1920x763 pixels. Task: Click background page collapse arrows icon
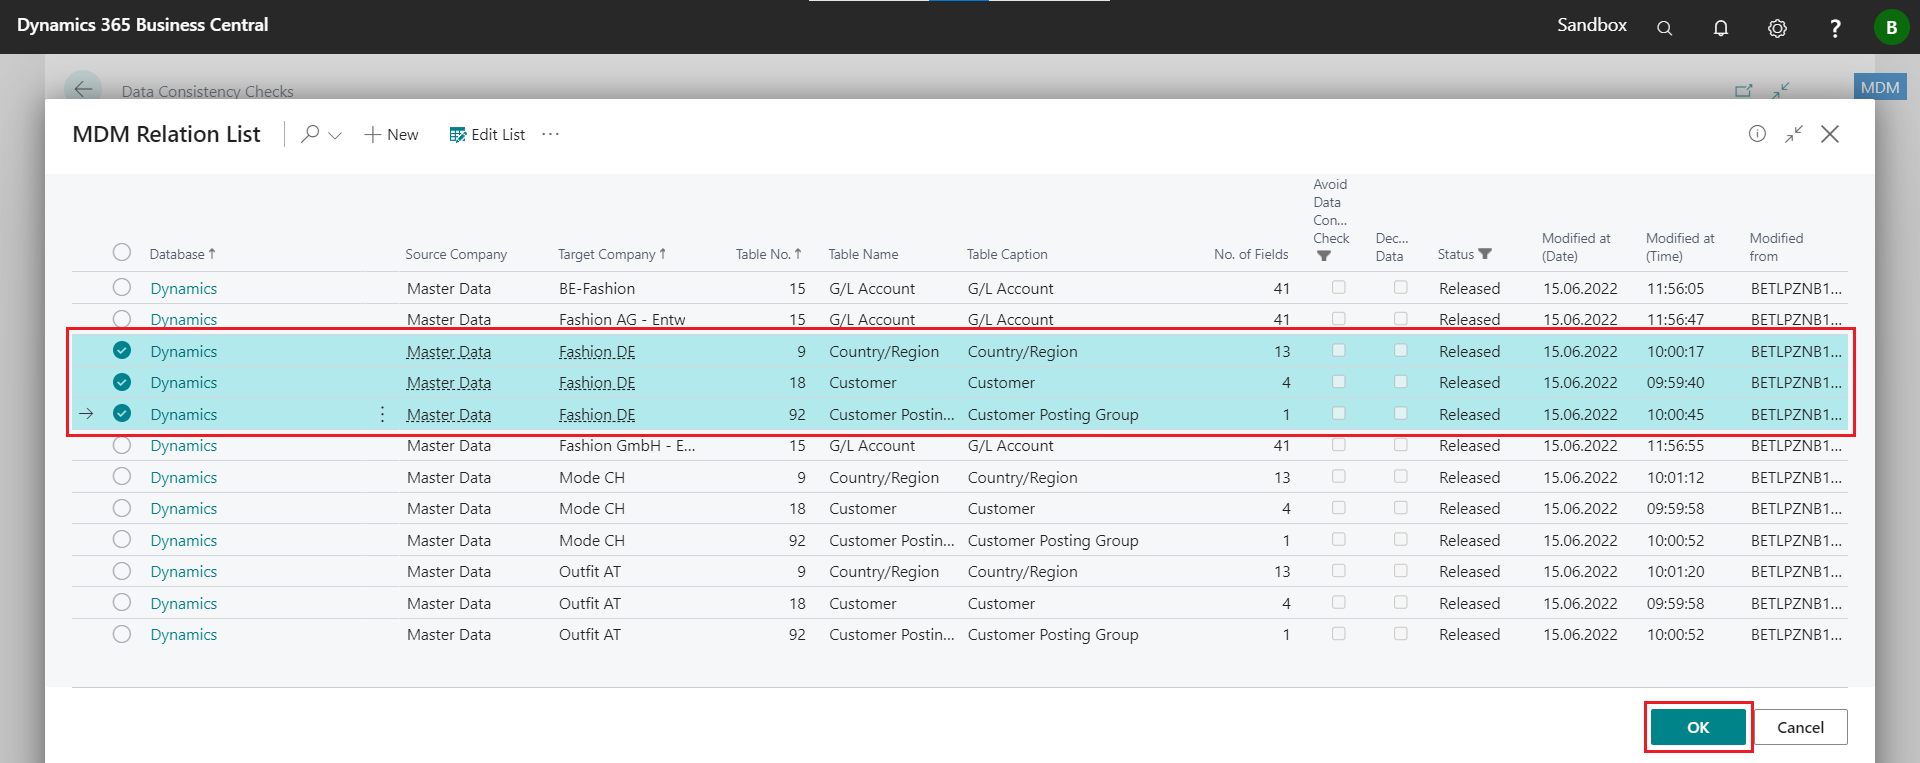[x=1781, y=90]
